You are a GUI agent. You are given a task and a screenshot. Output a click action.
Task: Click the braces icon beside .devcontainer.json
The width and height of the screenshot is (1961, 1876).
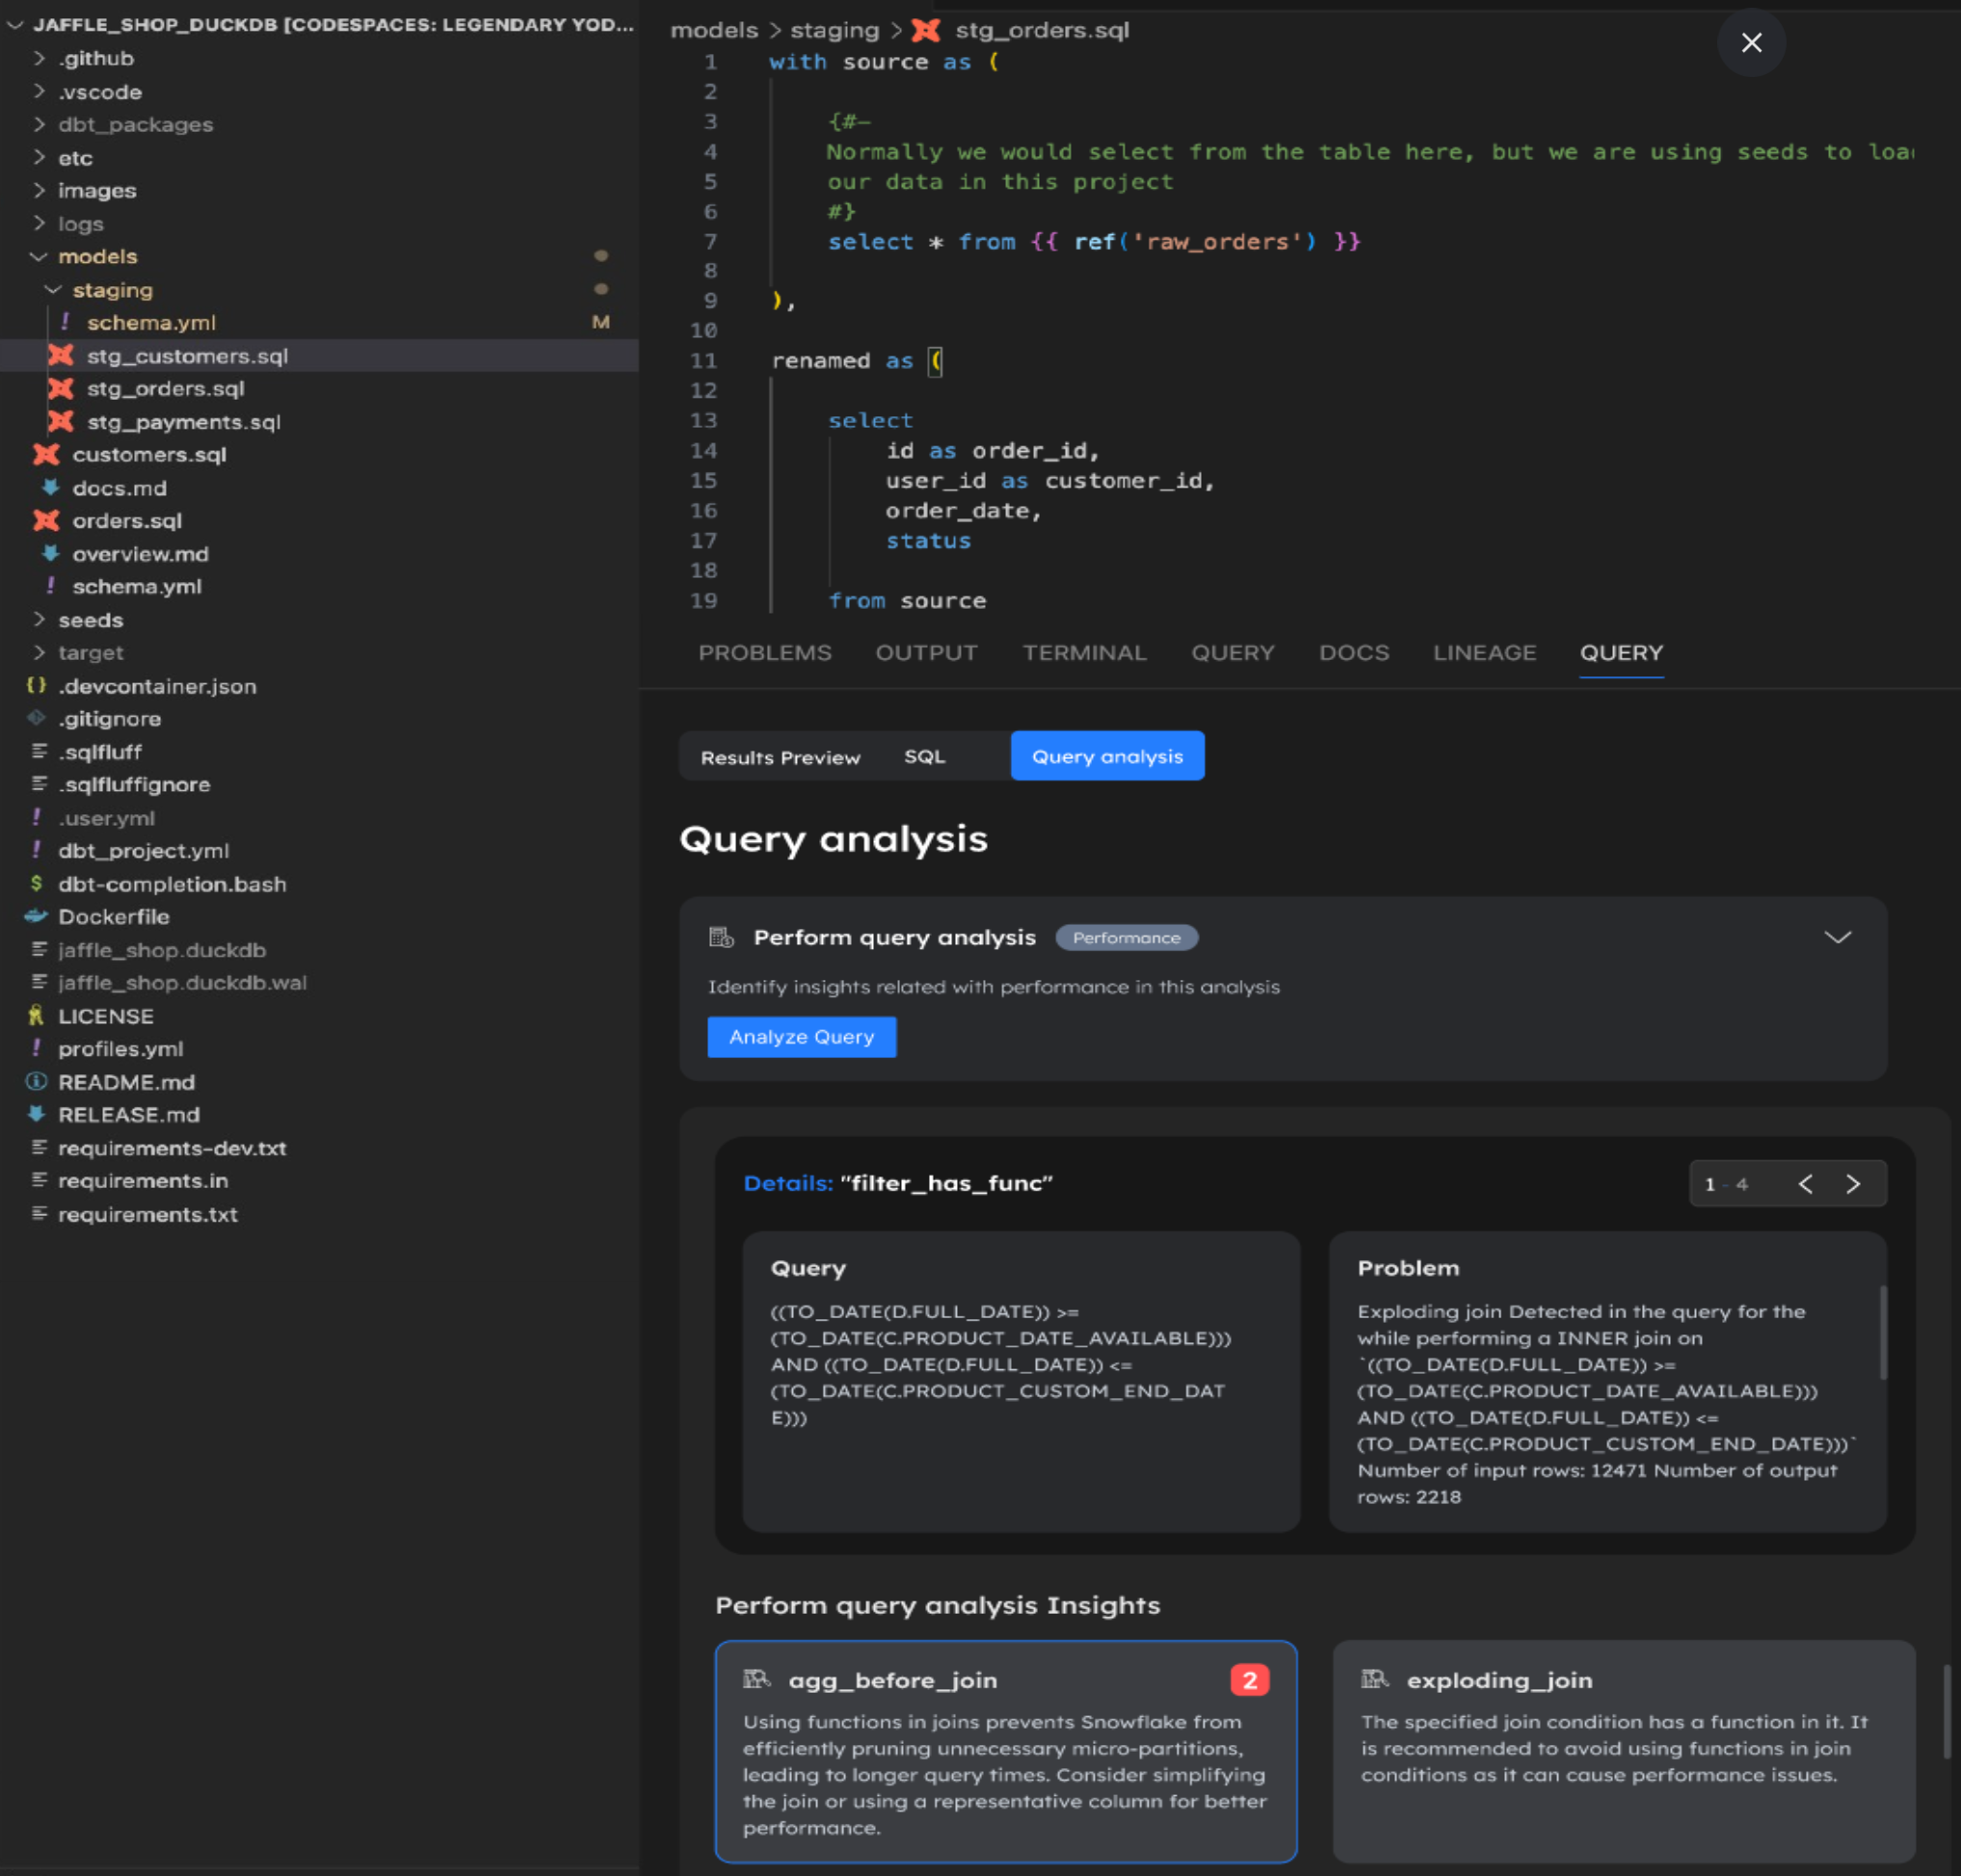(x=36, y=686)
